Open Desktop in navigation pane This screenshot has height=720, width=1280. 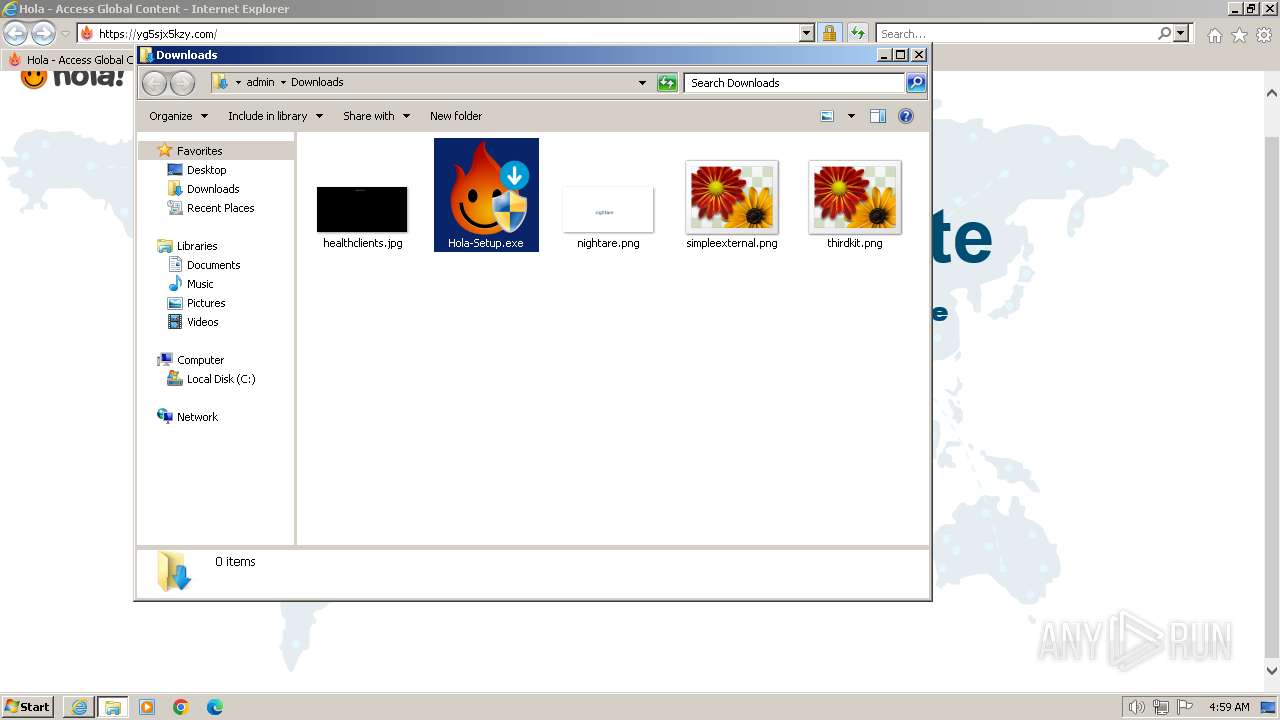206,170
